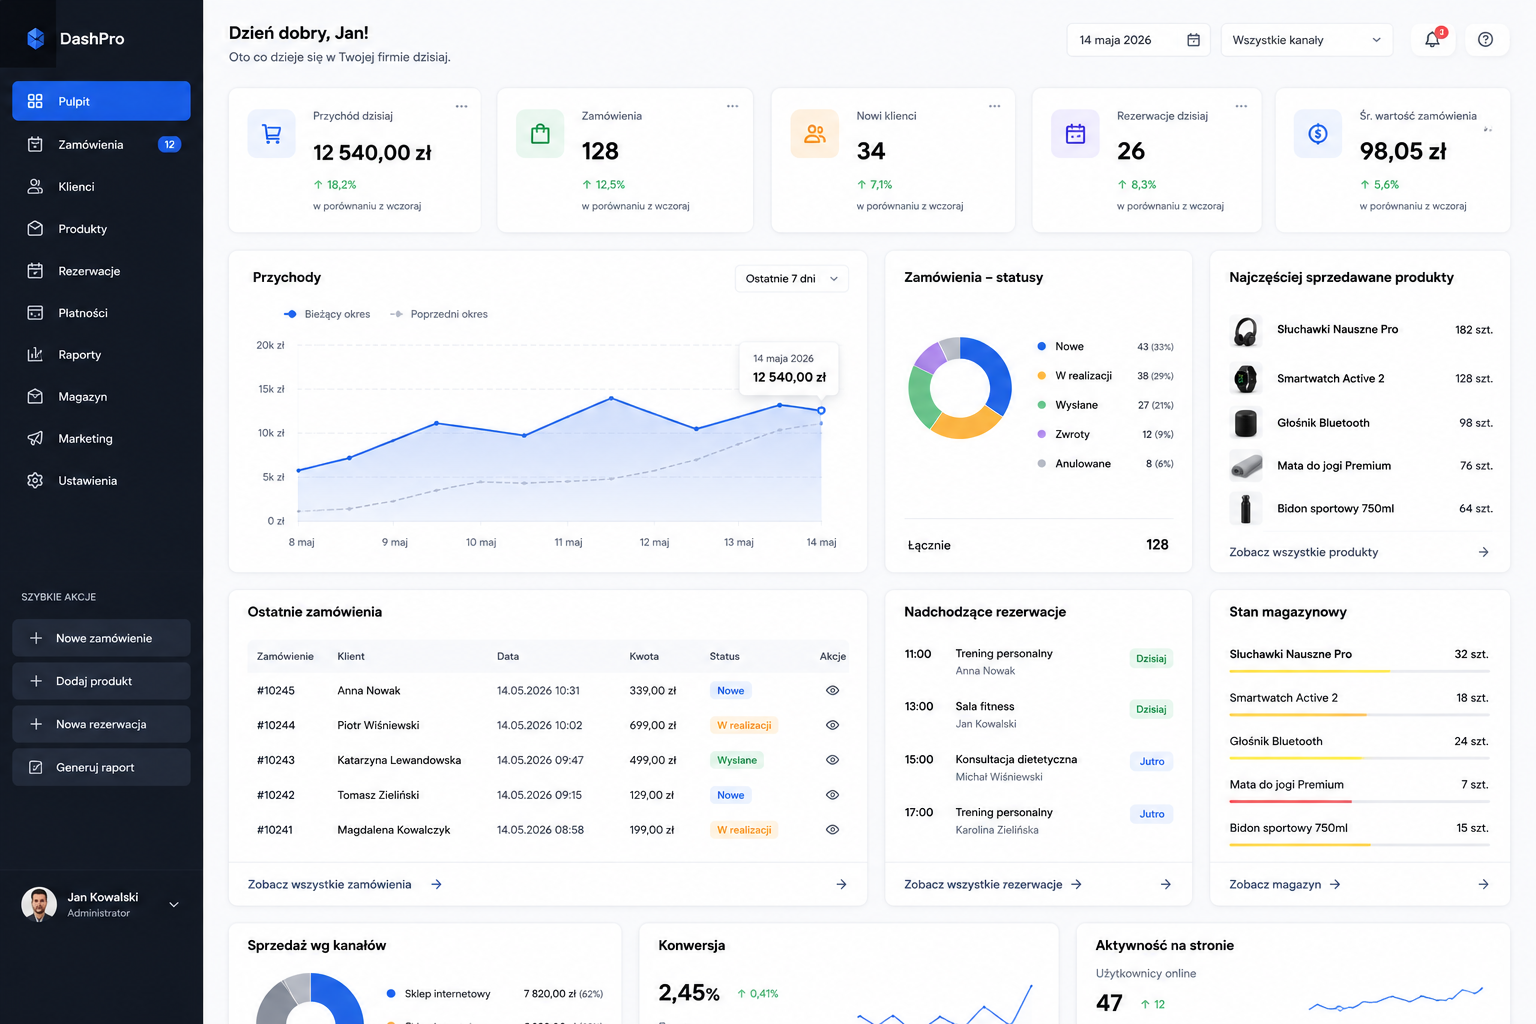
Task: View order #10241 with eye icon
Action: 832,830
